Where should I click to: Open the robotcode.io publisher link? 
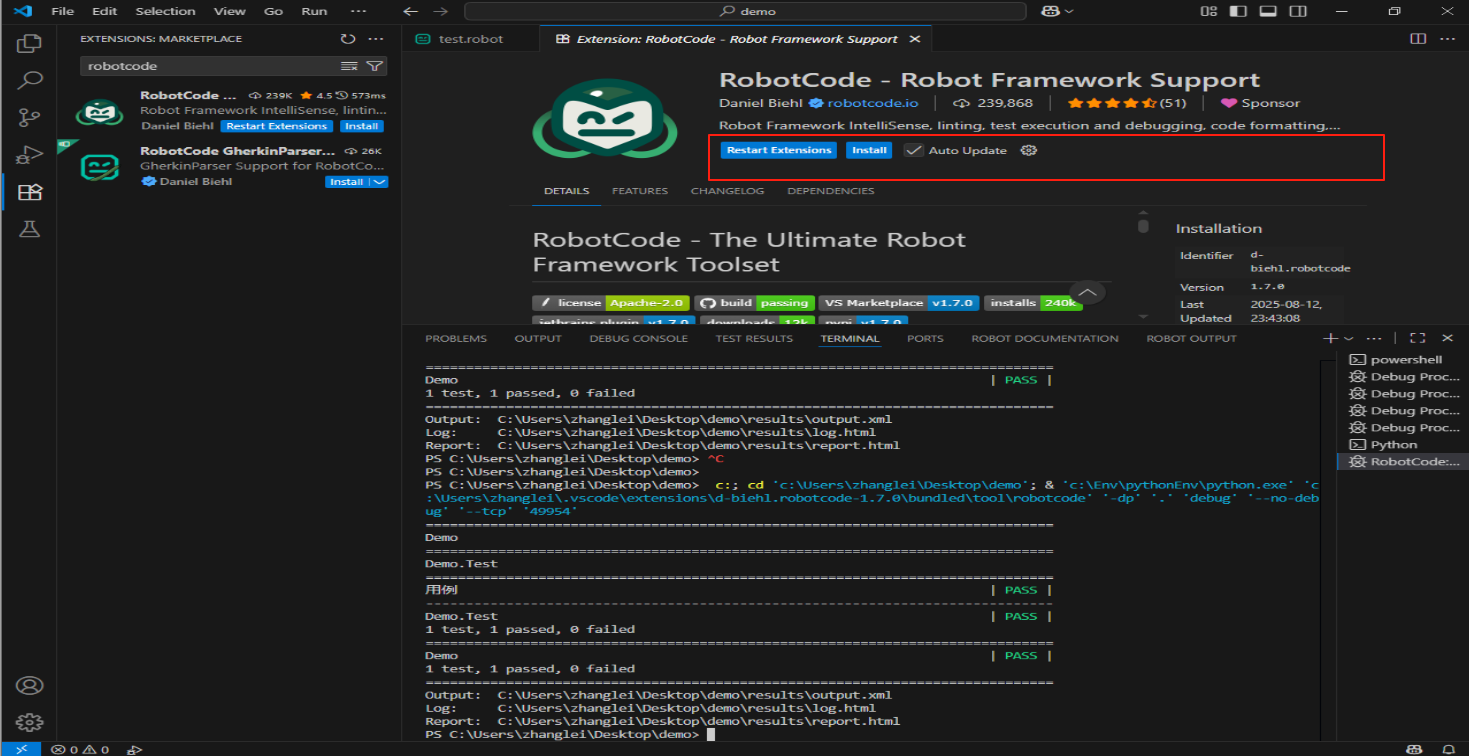[x=872, y=103]
